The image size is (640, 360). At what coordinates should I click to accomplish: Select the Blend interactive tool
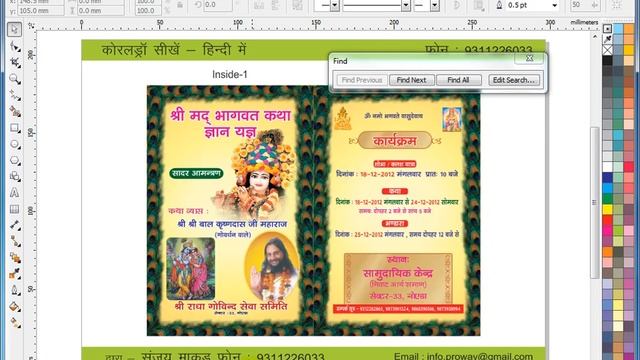click(x=15, y=258)
